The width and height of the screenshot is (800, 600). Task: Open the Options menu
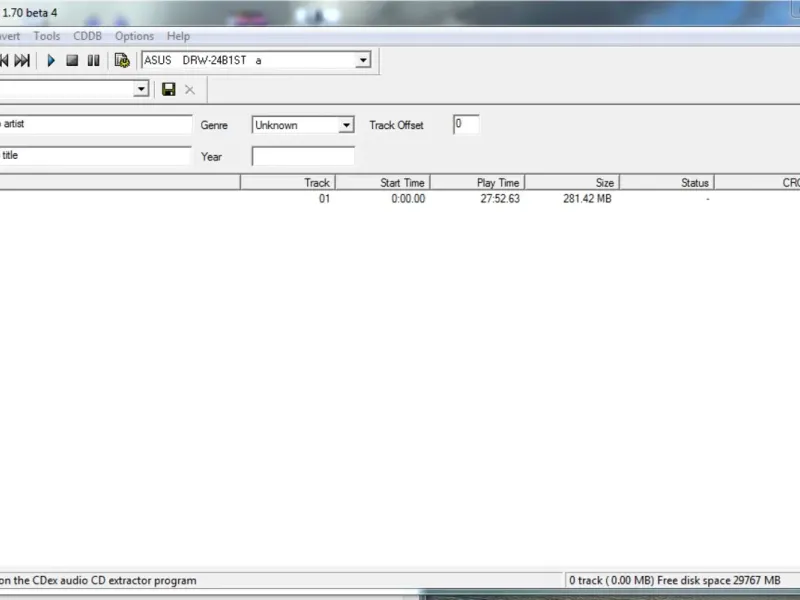point(134,36)
